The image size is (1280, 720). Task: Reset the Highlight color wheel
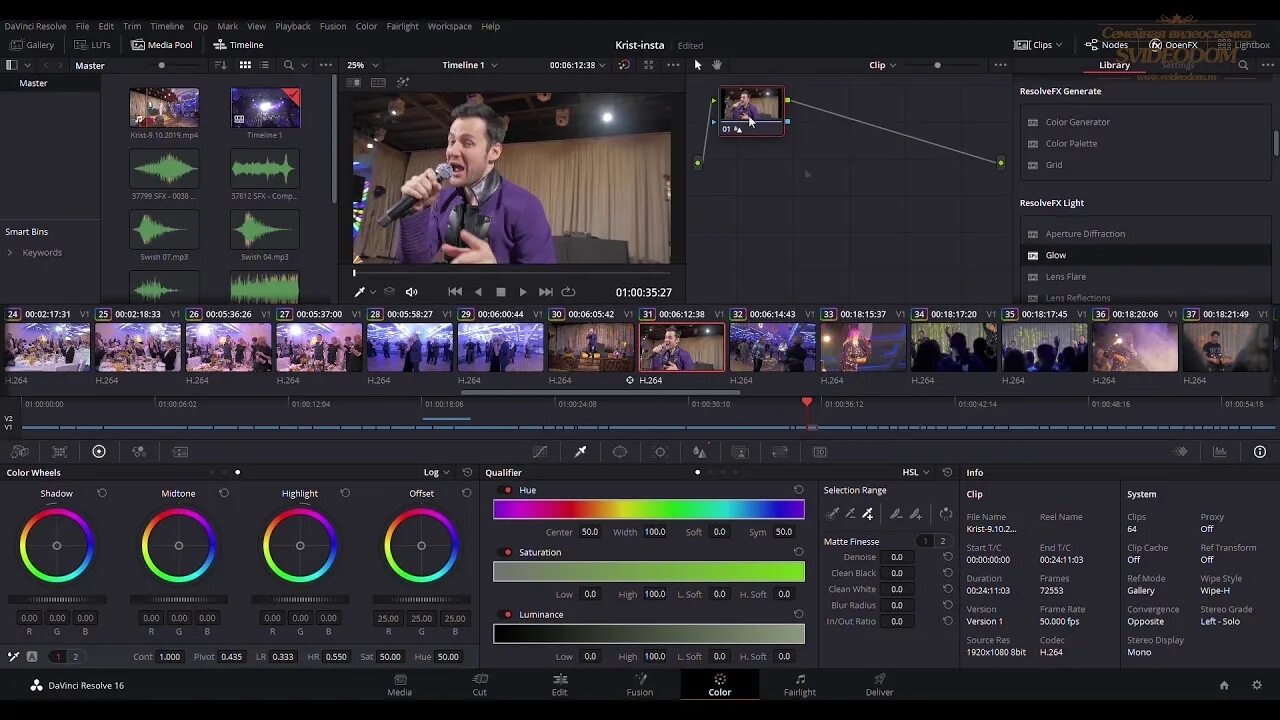coord(345,493)
